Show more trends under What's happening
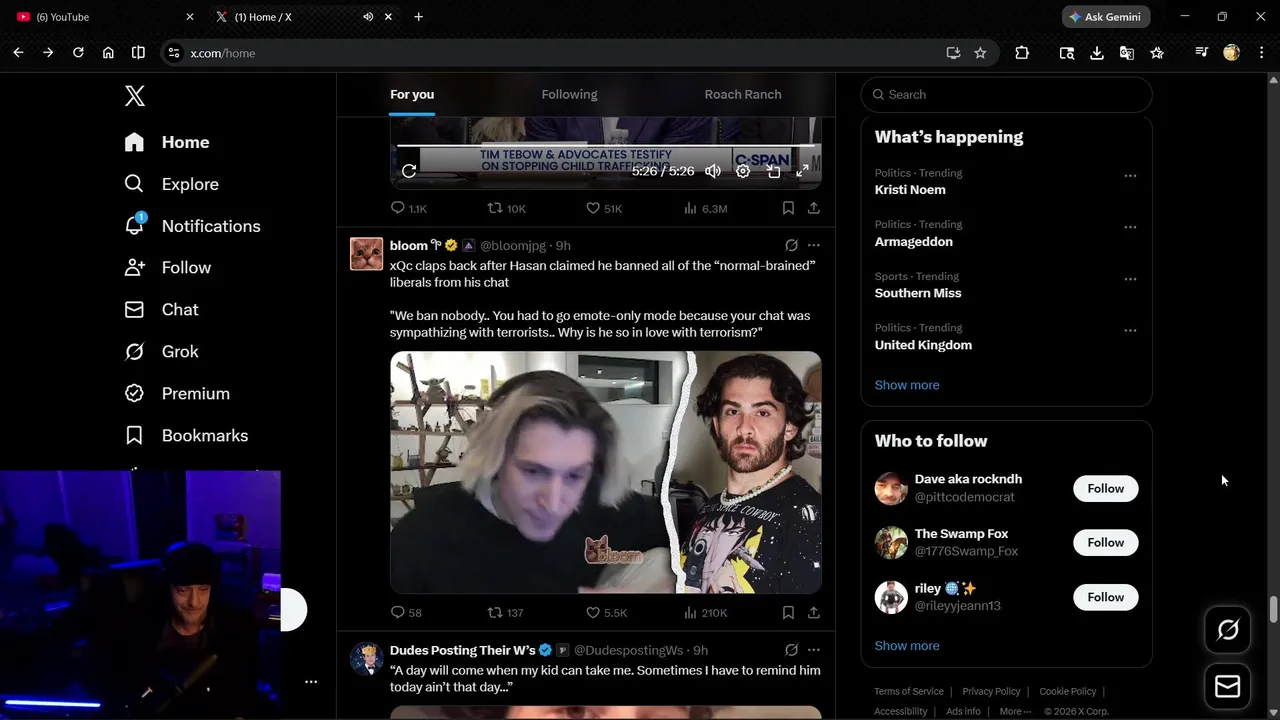Viewport: 1280px width, 720px height. [x=907, y=385]
